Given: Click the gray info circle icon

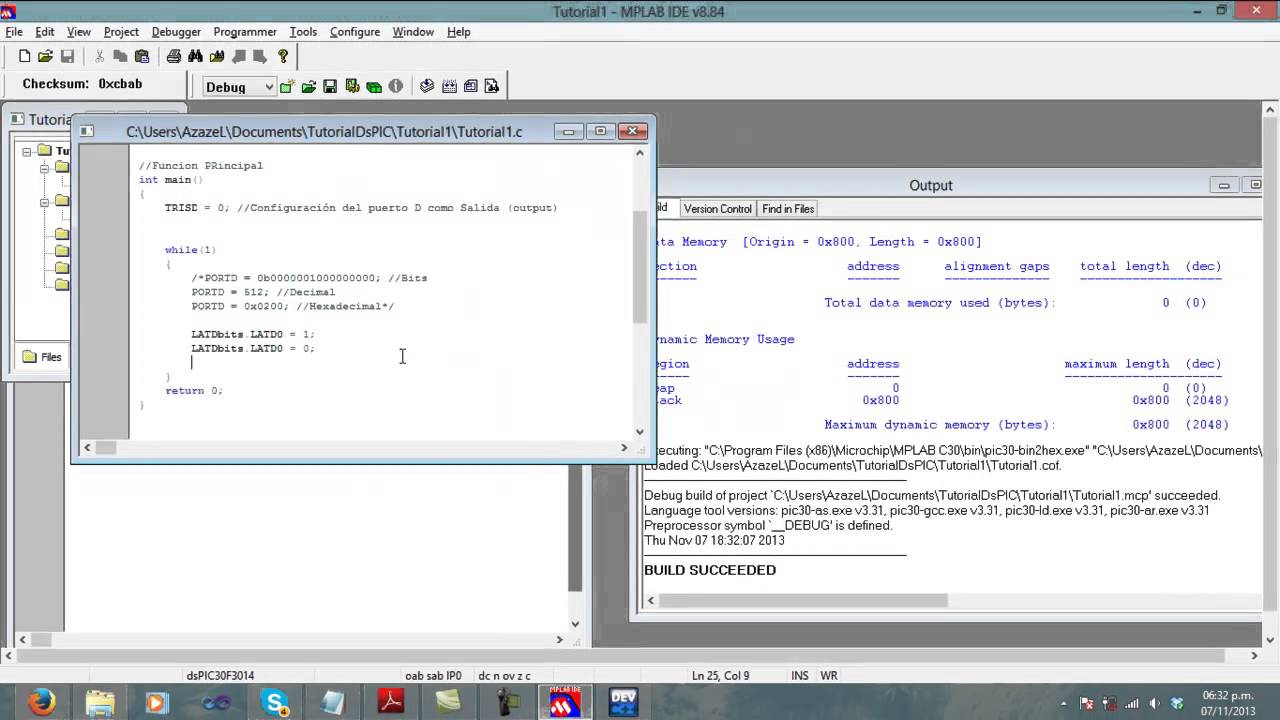Looking at the screenshot, I should pos(396,87).
